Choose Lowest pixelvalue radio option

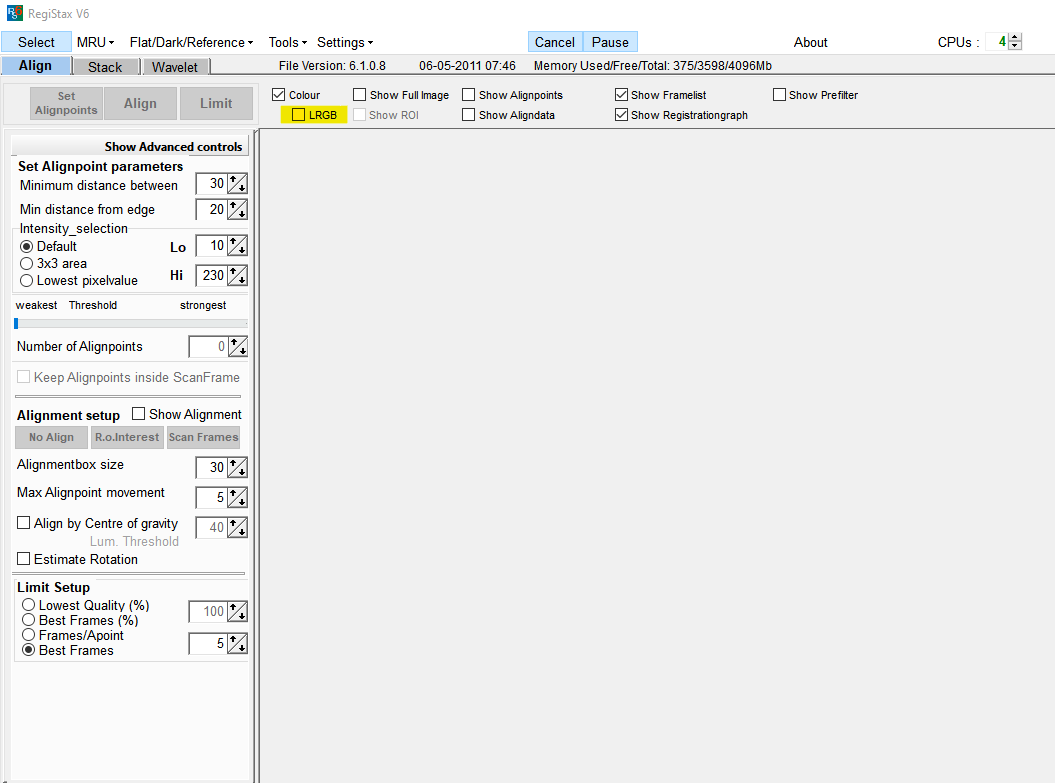26,281
